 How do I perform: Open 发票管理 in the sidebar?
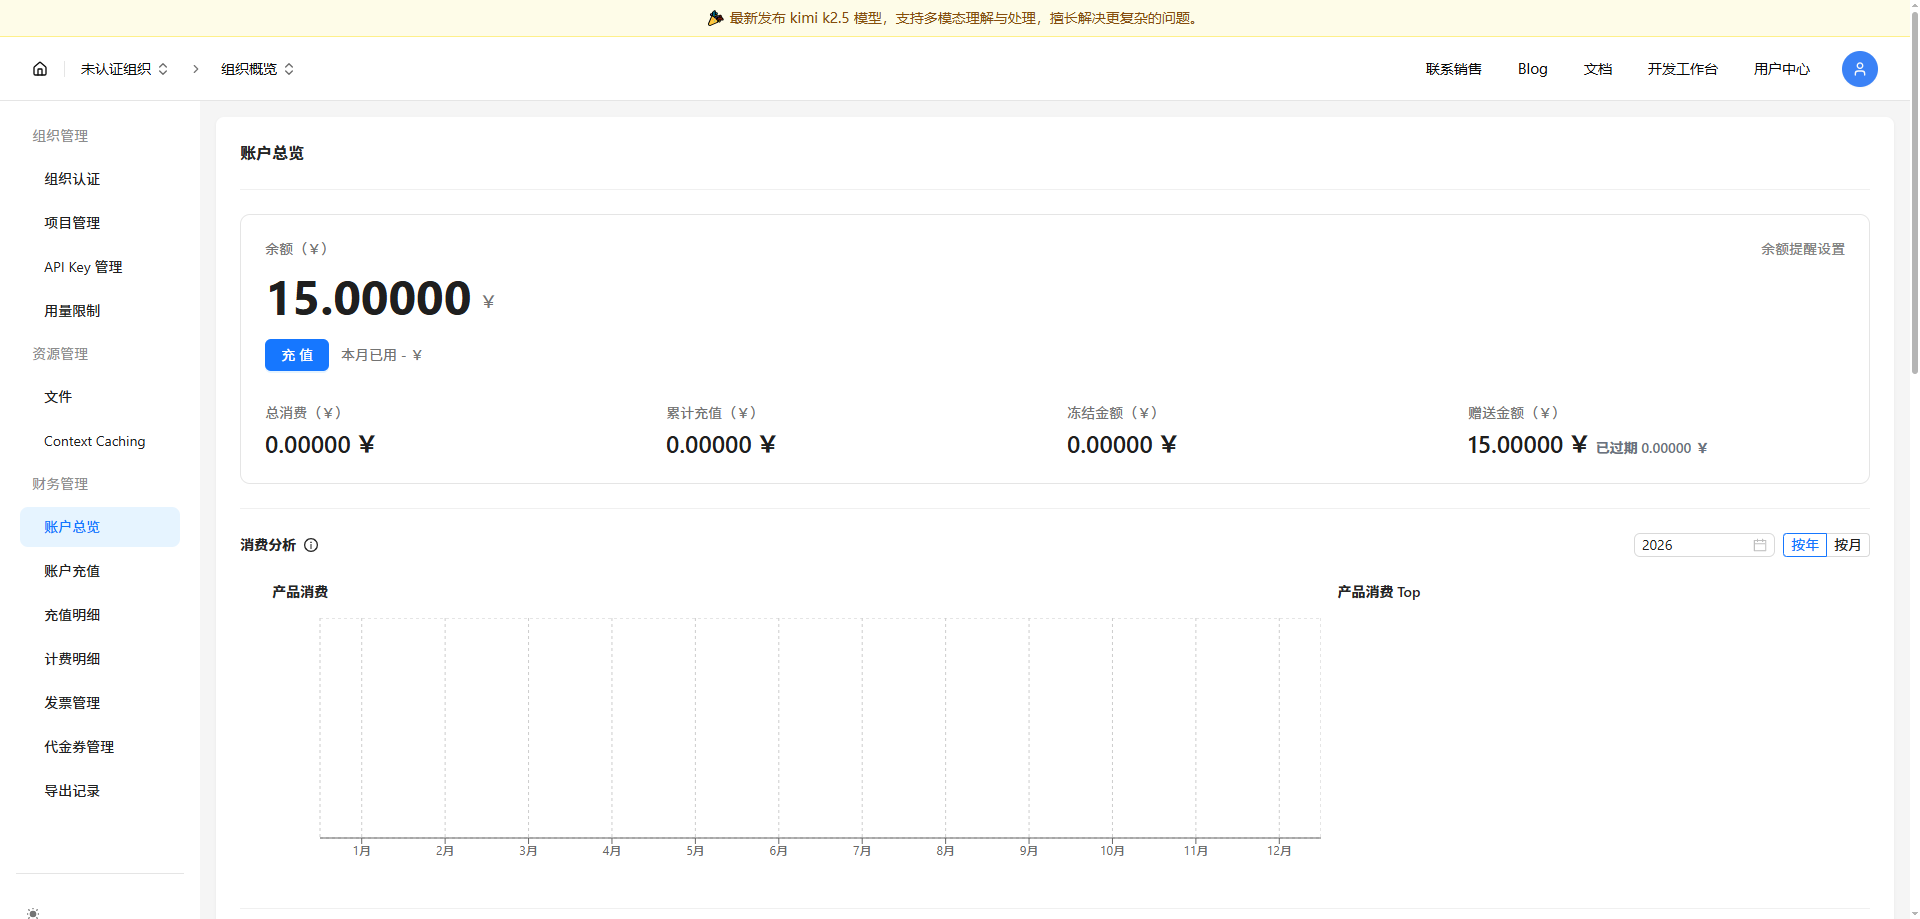point(100,703)
